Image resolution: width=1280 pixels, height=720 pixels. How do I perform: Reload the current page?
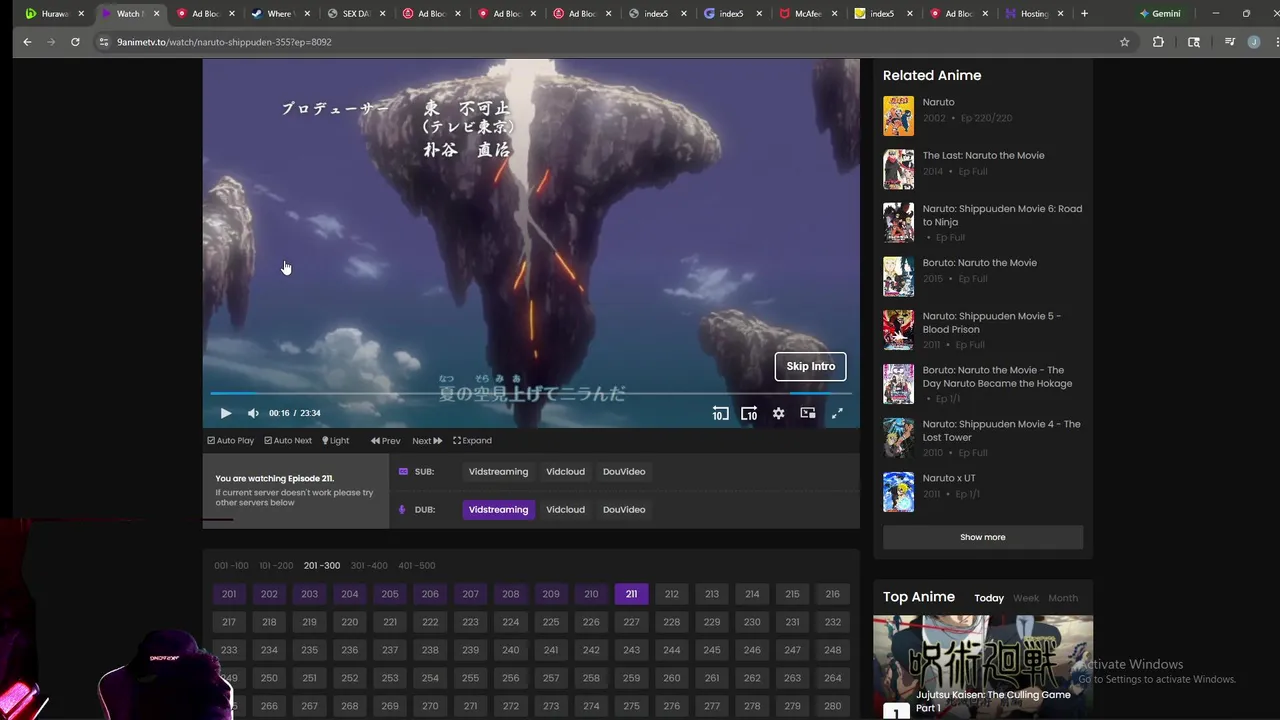click(75, 42)
